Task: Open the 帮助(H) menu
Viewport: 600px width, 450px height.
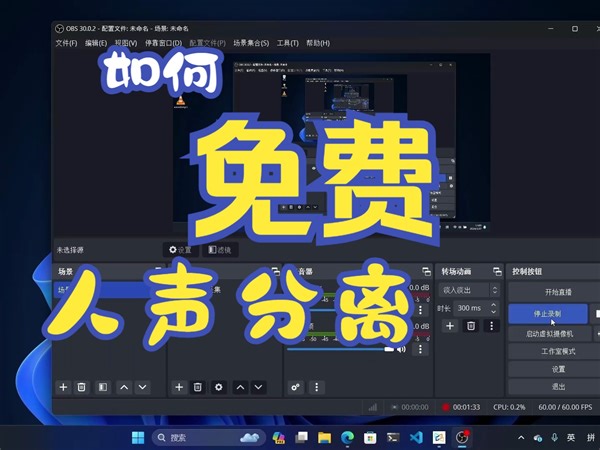Action: (x=318, y=43)
